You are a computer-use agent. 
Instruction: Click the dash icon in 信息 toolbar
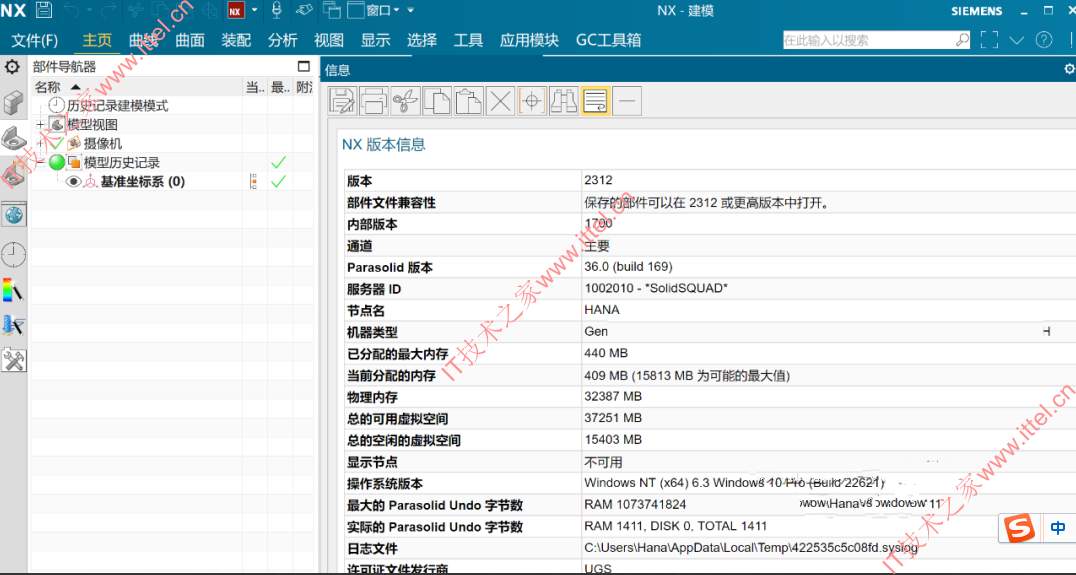[627, 101]
